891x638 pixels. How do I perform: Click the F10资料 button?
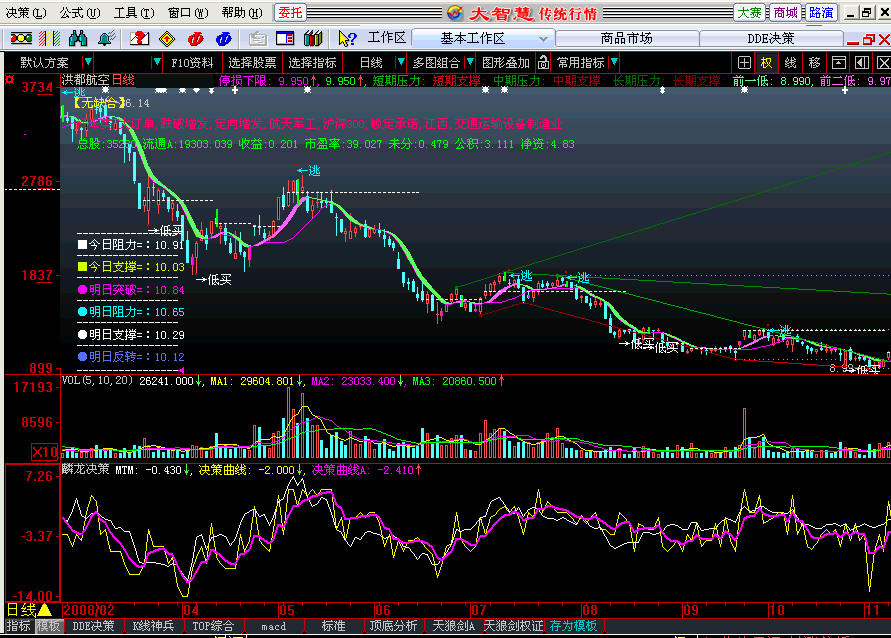tap(192, 62)
